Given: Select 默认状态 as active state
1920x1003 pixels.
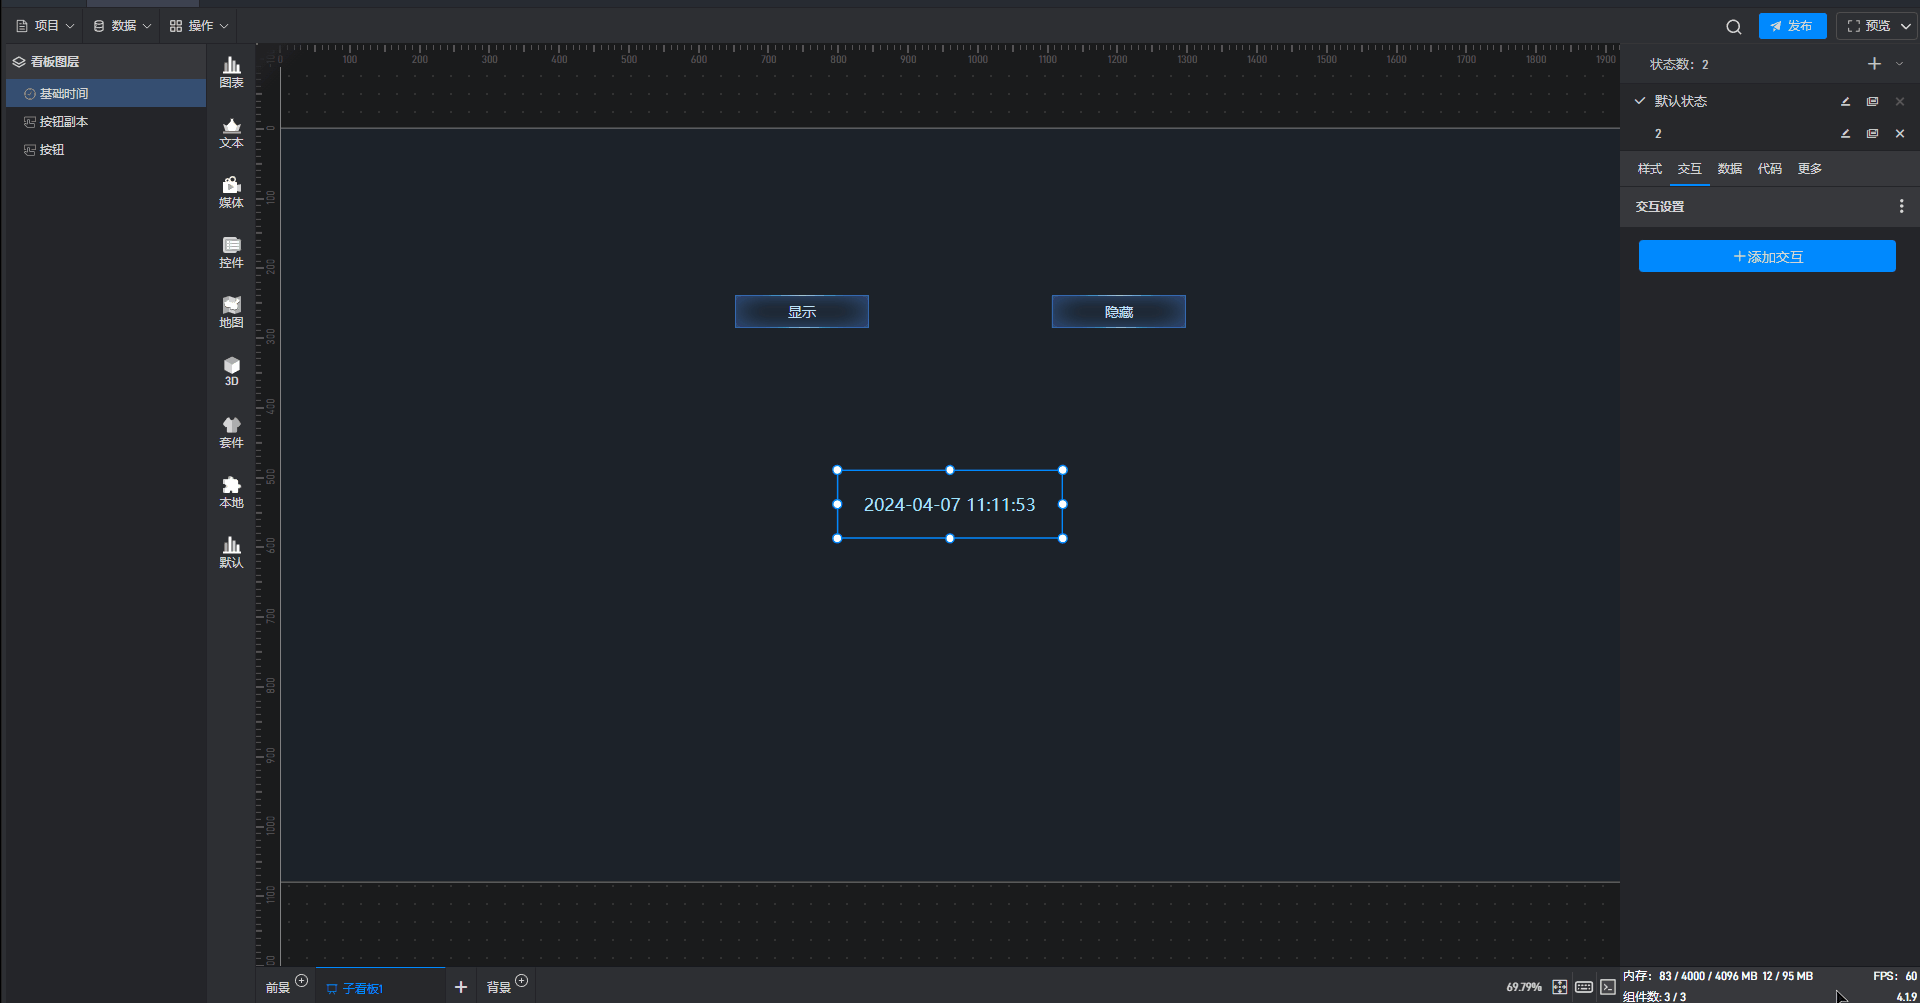Looking at the screenshot, I should coord(1680,101).
